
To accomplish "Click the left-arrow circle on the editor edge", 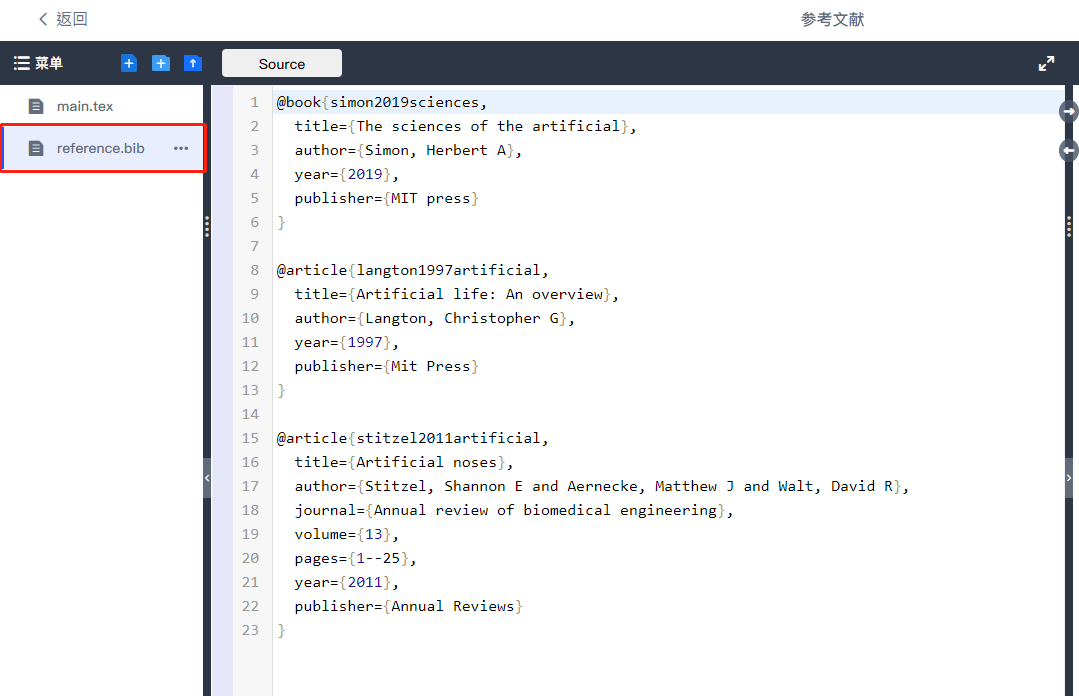I will (1068, 150).
